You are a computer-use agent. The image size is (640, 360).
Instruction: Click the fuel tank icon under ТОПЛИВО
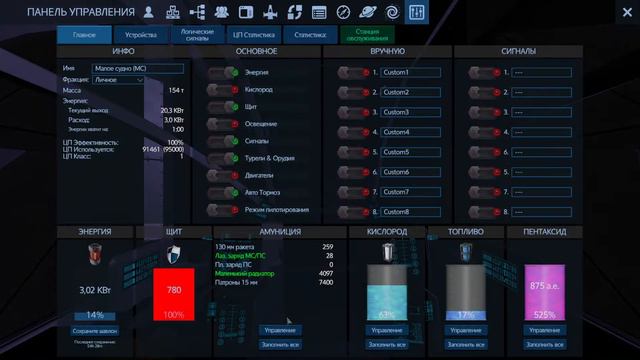(466, 252)
